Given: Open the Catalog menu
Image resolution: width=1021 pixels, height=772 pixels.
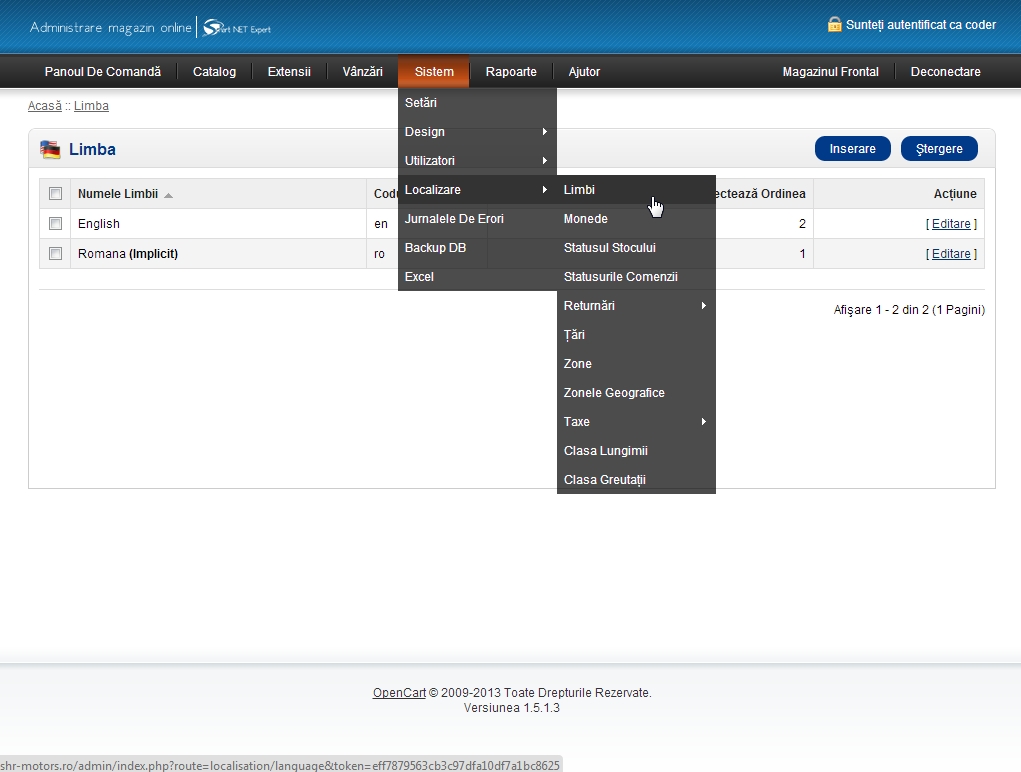Looking at the screenshot, I should coord(214,72).
